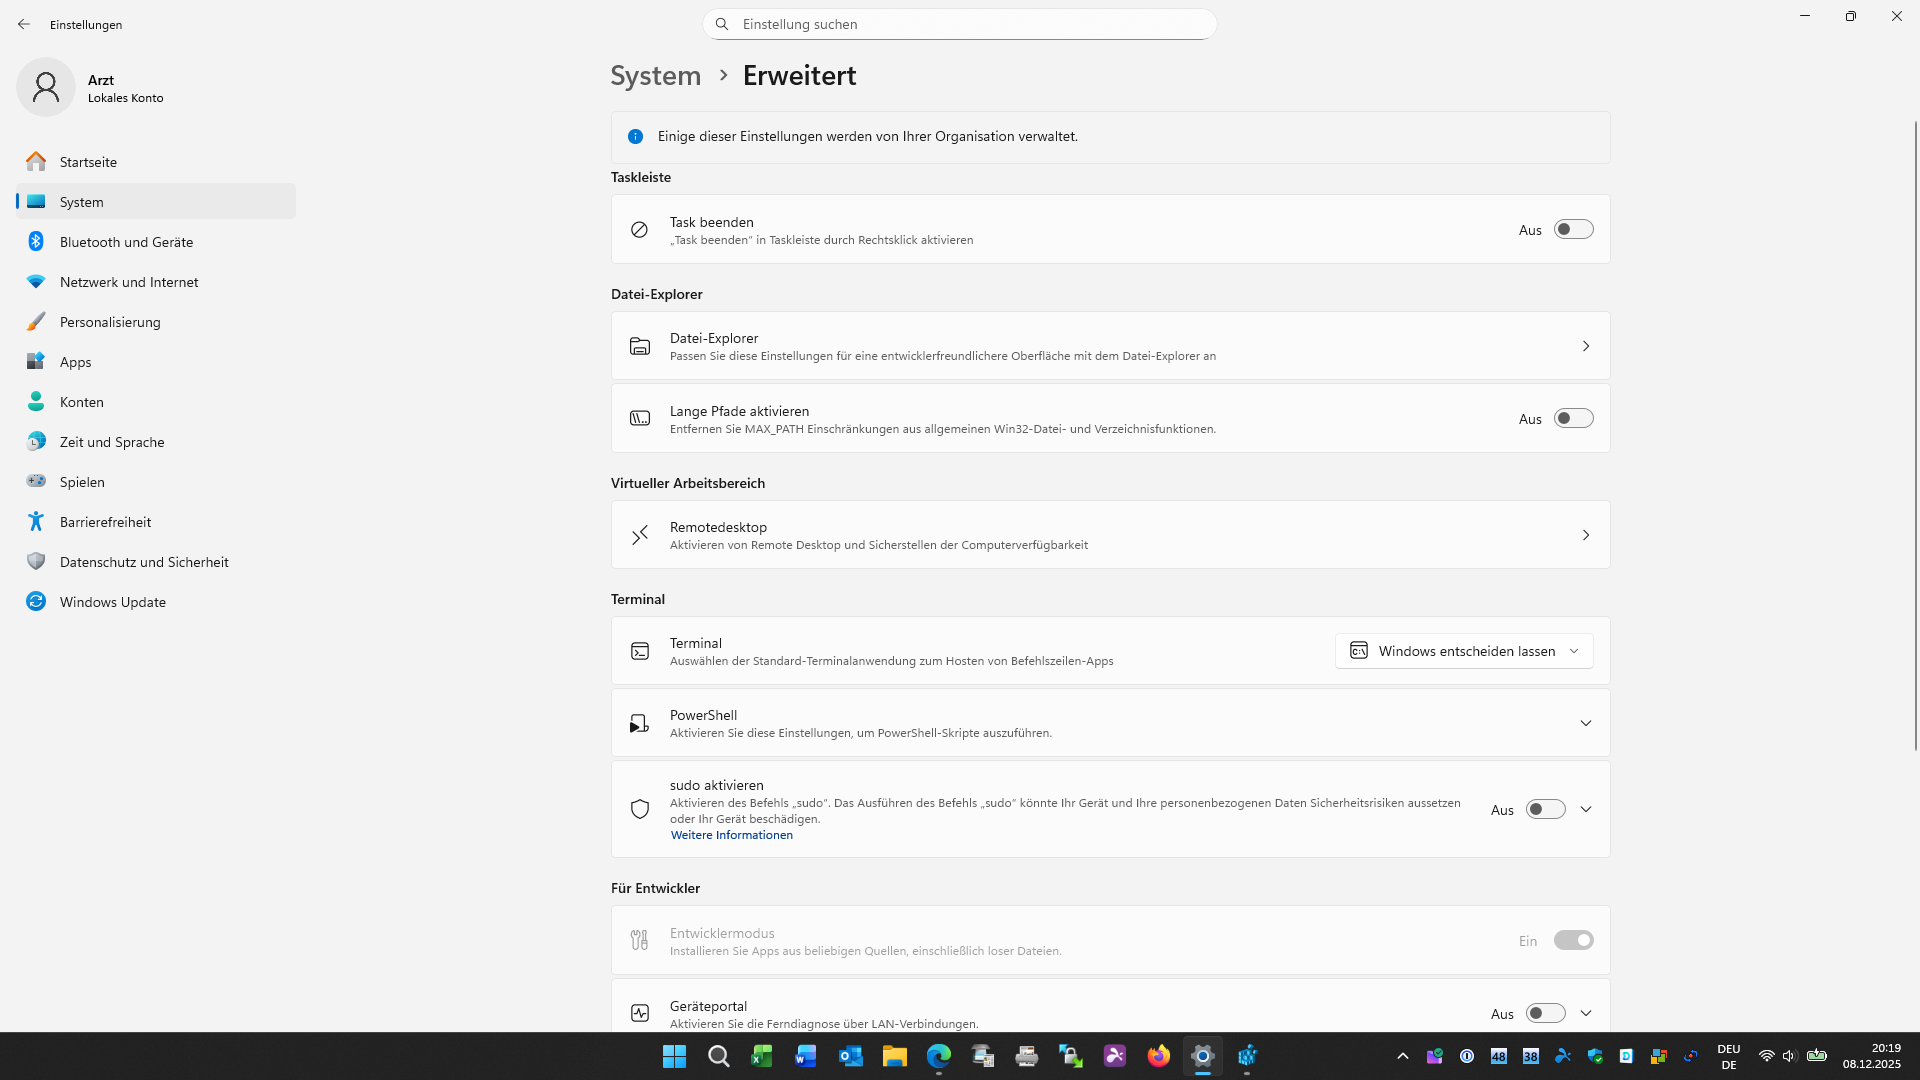Open the Windows entscheiden lassen dropdown
The width and height of the screenshot is (1920, 1080).
(1463, 650)
